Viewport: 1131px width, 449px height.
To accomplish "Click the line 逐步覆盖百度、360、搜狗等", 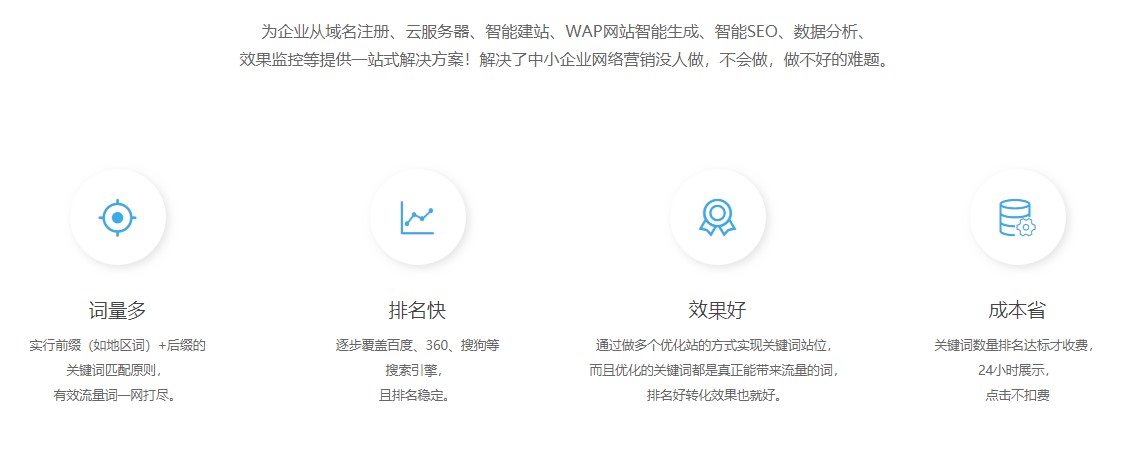I will pyautogui.click(x=418, y=345).
